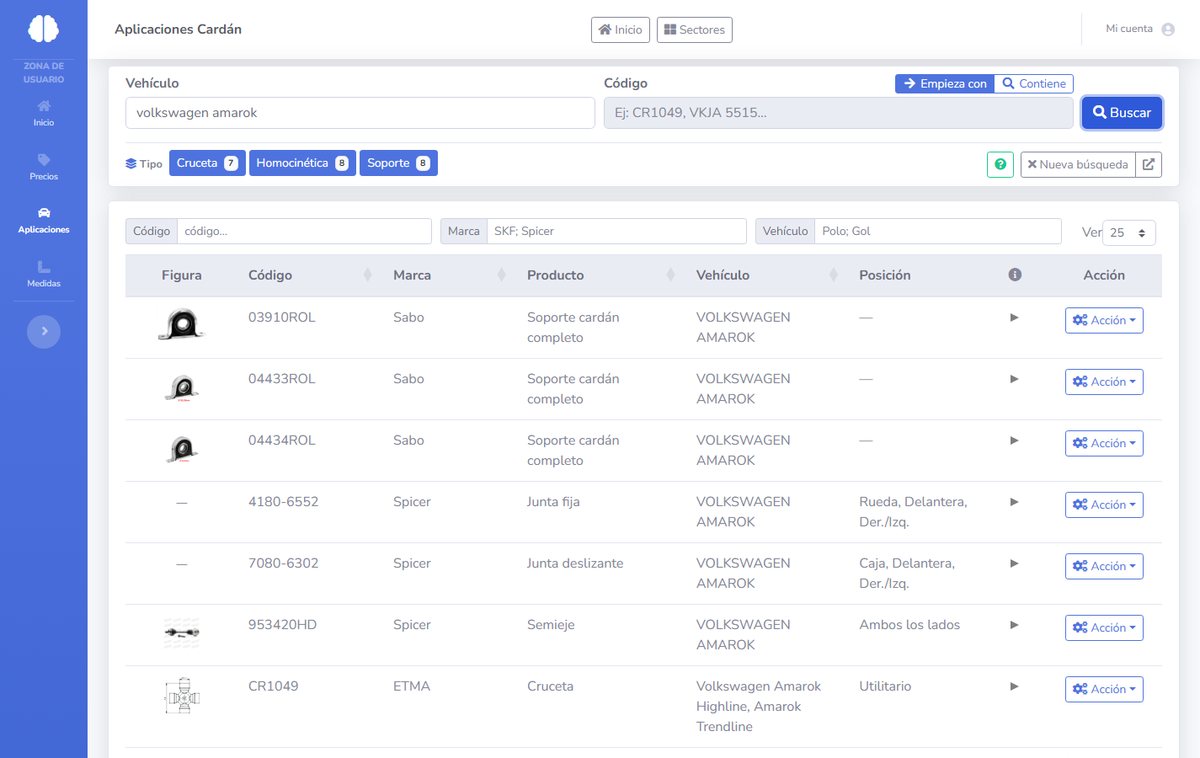The height and width of the screenshot is (758, 1200).
Task: Expand the sidebar with the arrow button
Action: 44,331
